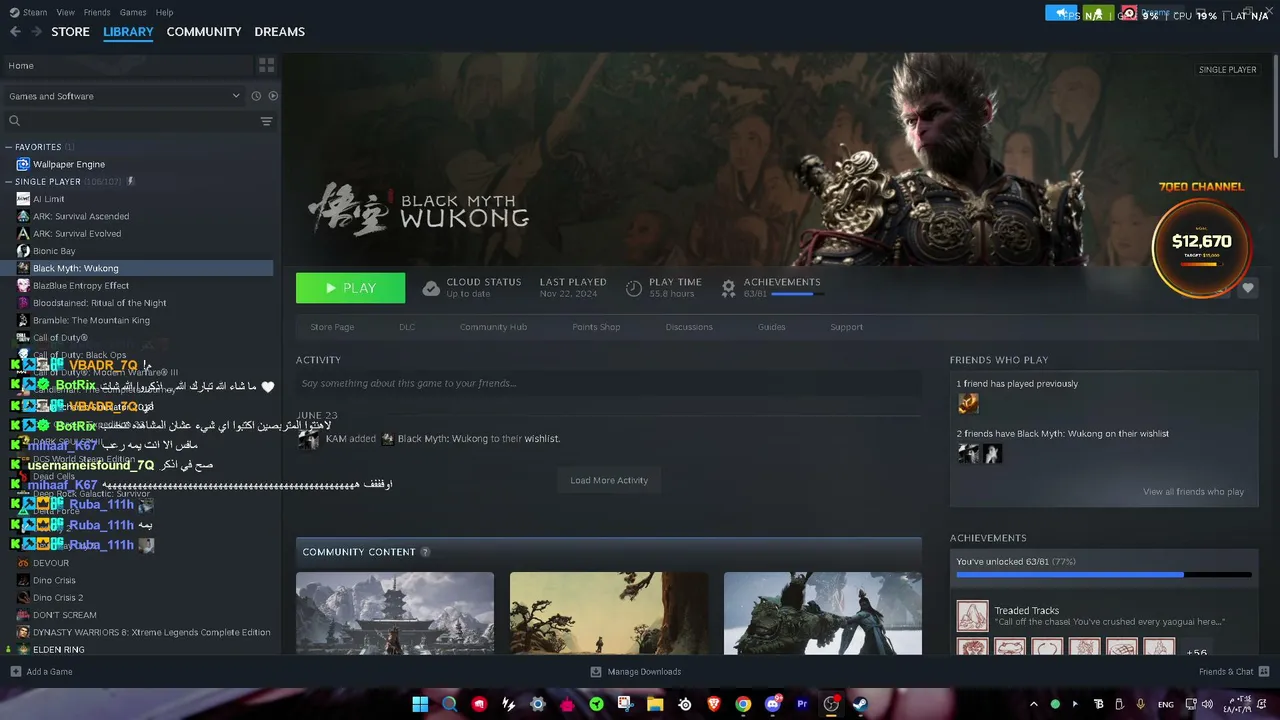Open the Friends menu
This screenshot has width=1280, height=720.
pyautogui.click(x=97, y=12)
